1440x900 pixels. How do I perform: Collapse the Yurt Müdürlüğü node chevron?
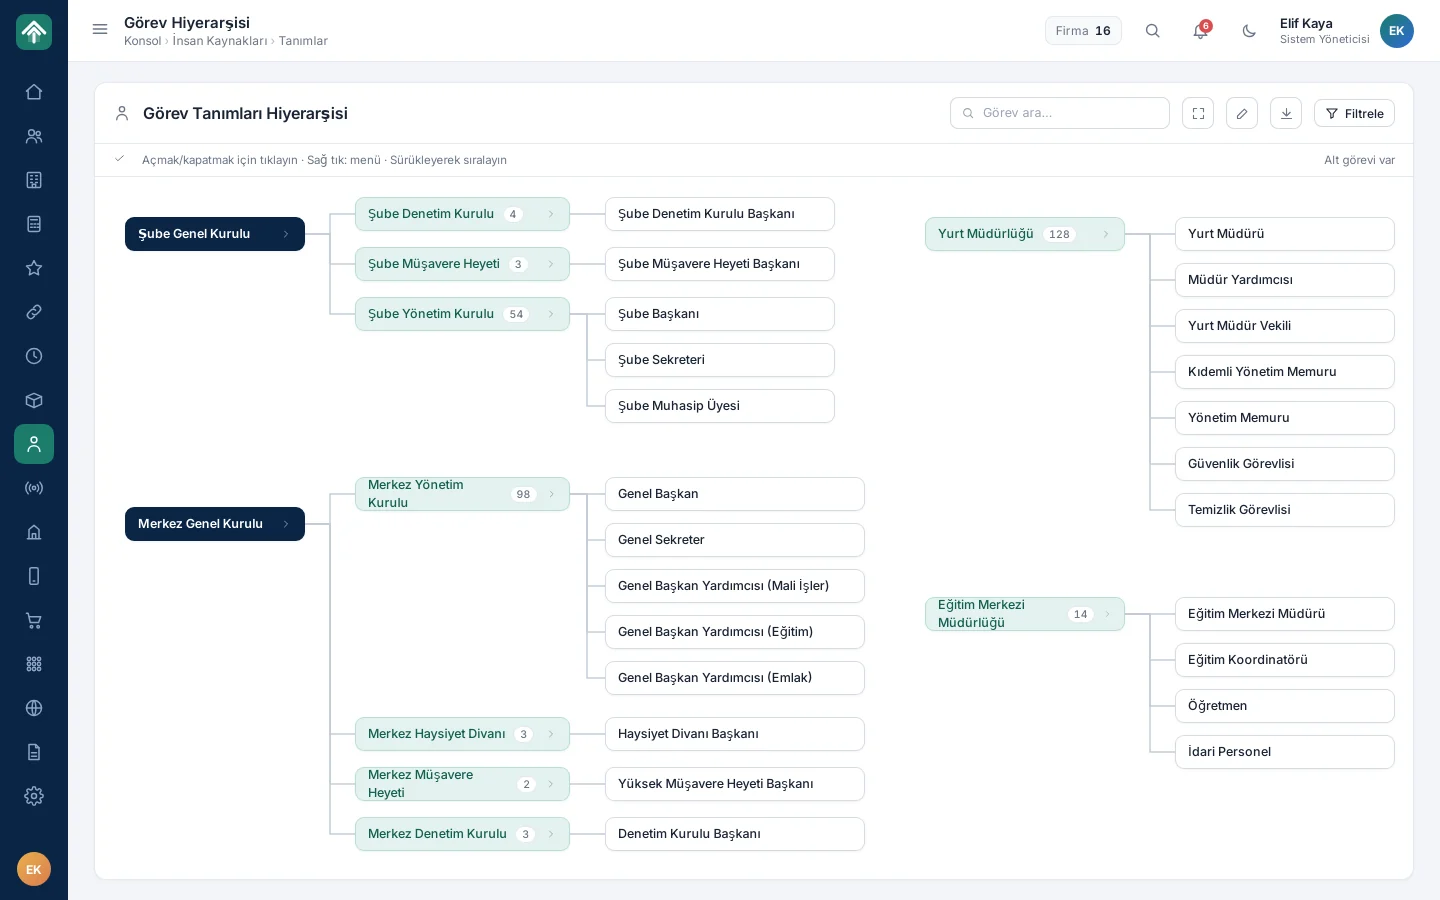(x=1106, y=234)
